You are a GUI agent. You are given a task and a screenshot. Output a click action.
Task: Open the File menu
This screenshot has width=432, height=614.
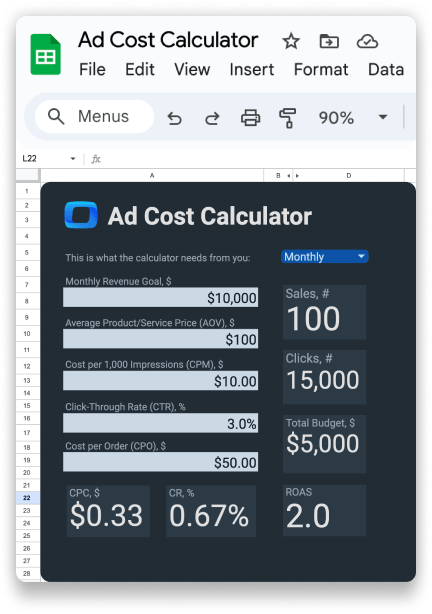coord(92,70)
